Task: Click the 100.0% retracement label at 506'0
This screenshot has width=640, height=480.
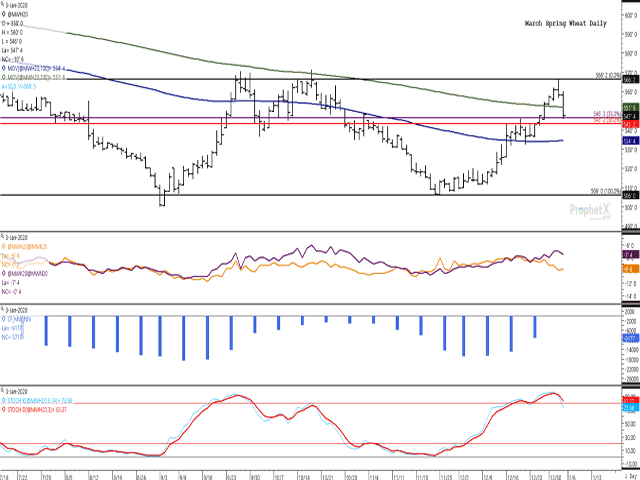Action: click(606, 191)
